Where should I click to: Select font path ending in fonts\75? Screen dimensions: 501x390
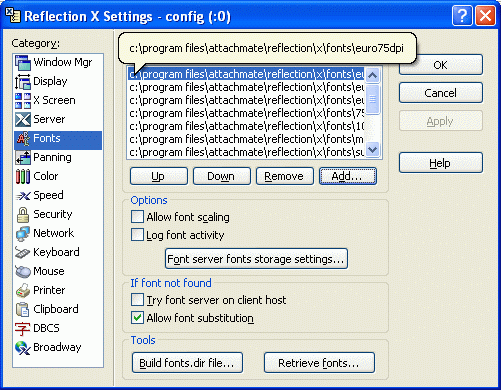246,113
